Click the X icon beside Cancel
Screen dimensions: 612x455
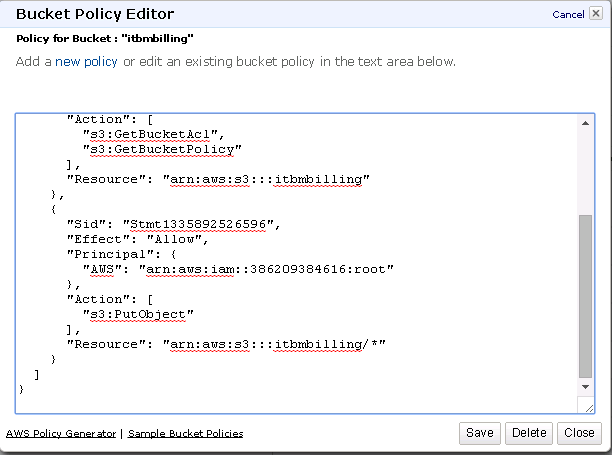(x=596, y=14)
